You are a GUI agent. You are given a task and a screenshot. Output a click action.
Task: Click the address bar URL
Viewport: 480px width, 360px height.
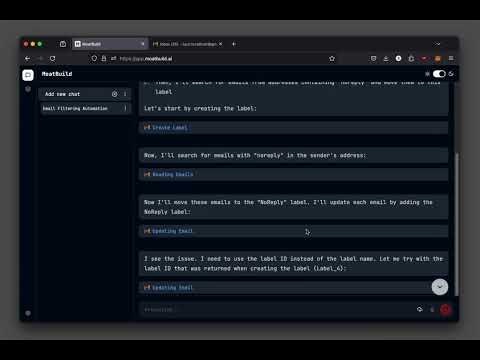coord(146,59)
